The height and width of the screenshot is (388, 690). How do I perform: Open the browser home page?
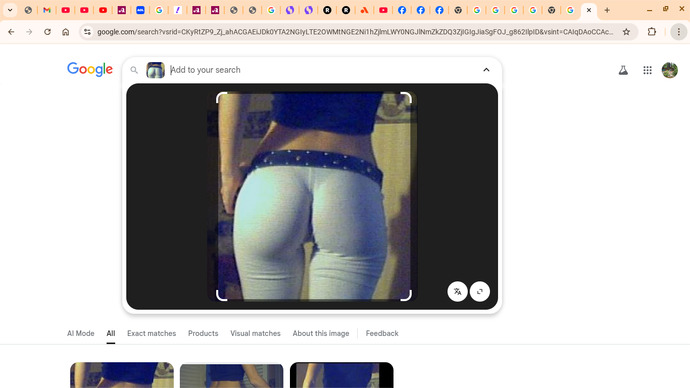(x=66, y=32)
